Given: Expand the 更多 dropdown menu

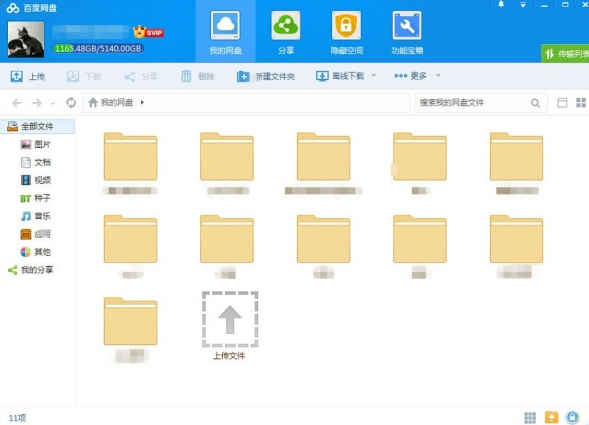Looking at the screenshot, I should point(438,76).
